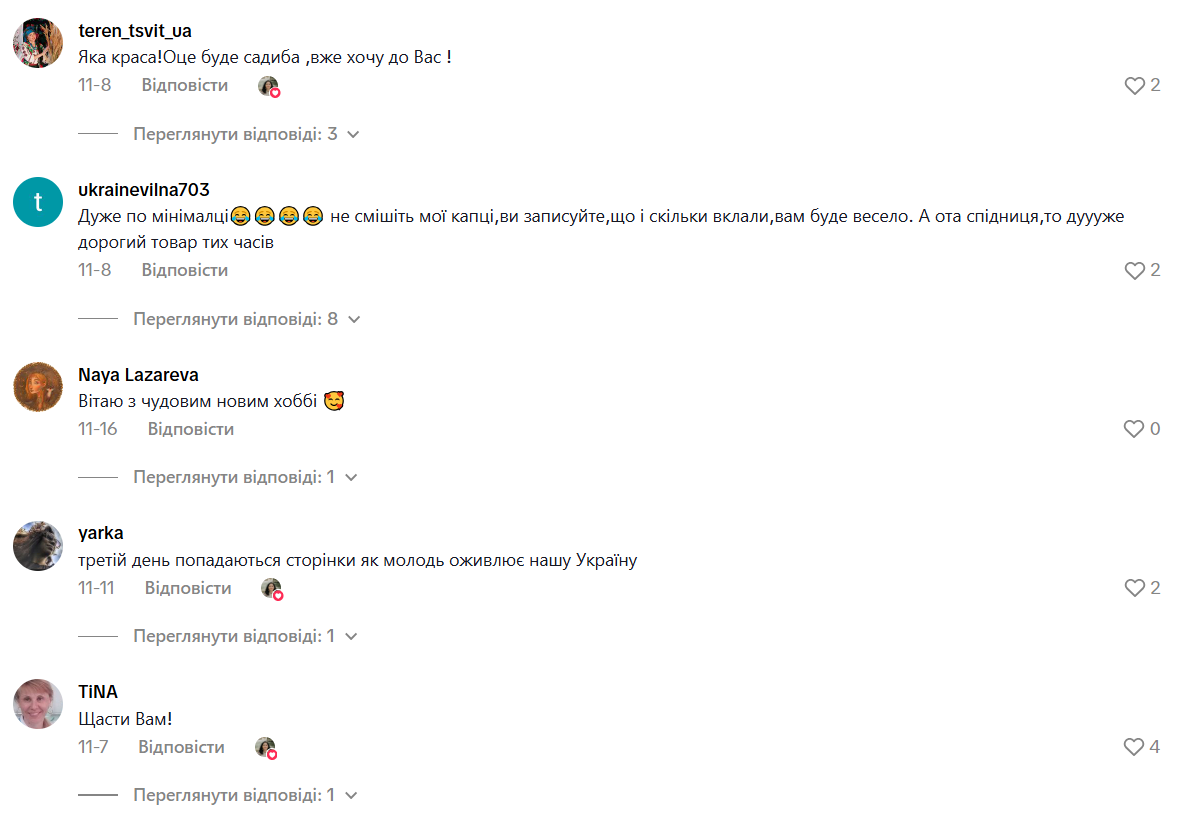Click the creator-liked badge under teren_tsvit_ua's comment
Image resolution: width=1177 pixels, height=825 pixels.
[x=269, y=86]
